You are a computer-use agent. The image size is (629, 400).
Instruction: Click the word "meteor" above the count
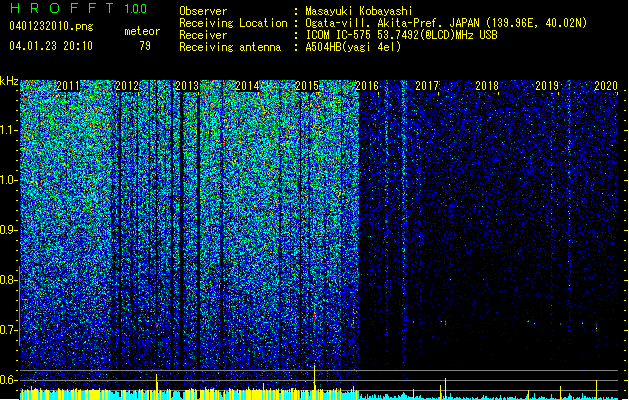[142, 31]
